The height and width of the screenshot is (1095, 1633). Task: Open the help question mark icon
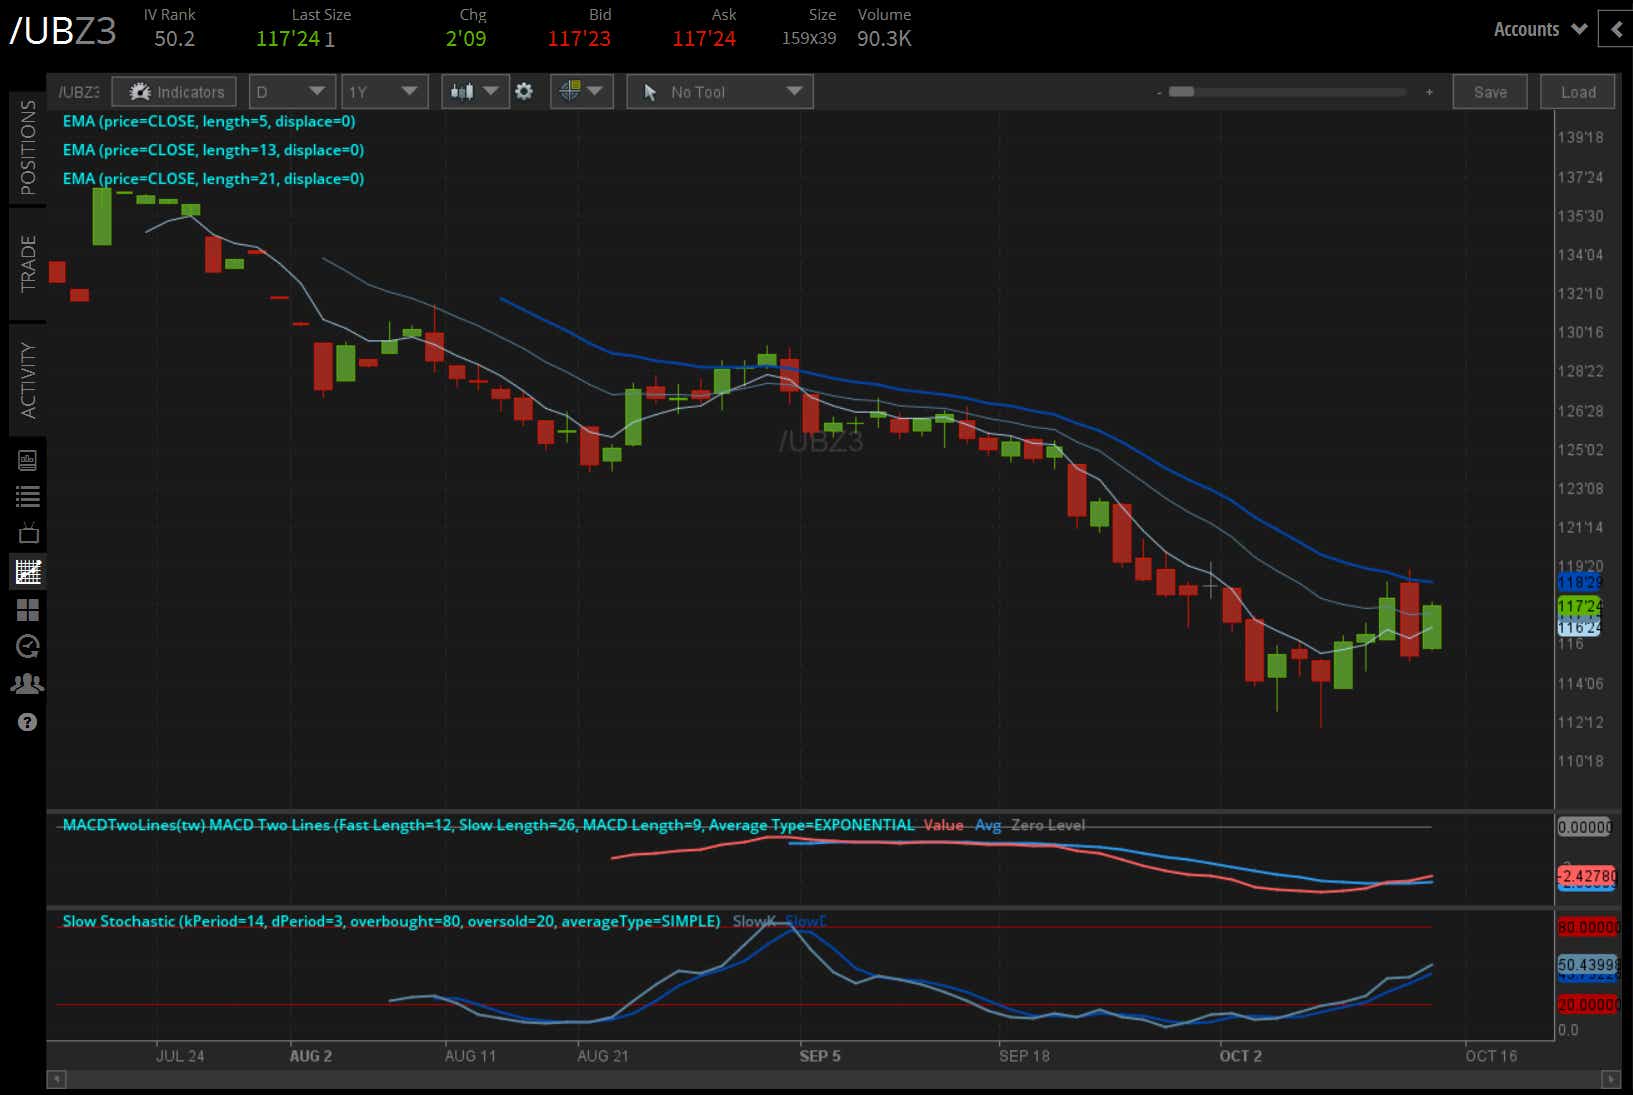[28, 722]
